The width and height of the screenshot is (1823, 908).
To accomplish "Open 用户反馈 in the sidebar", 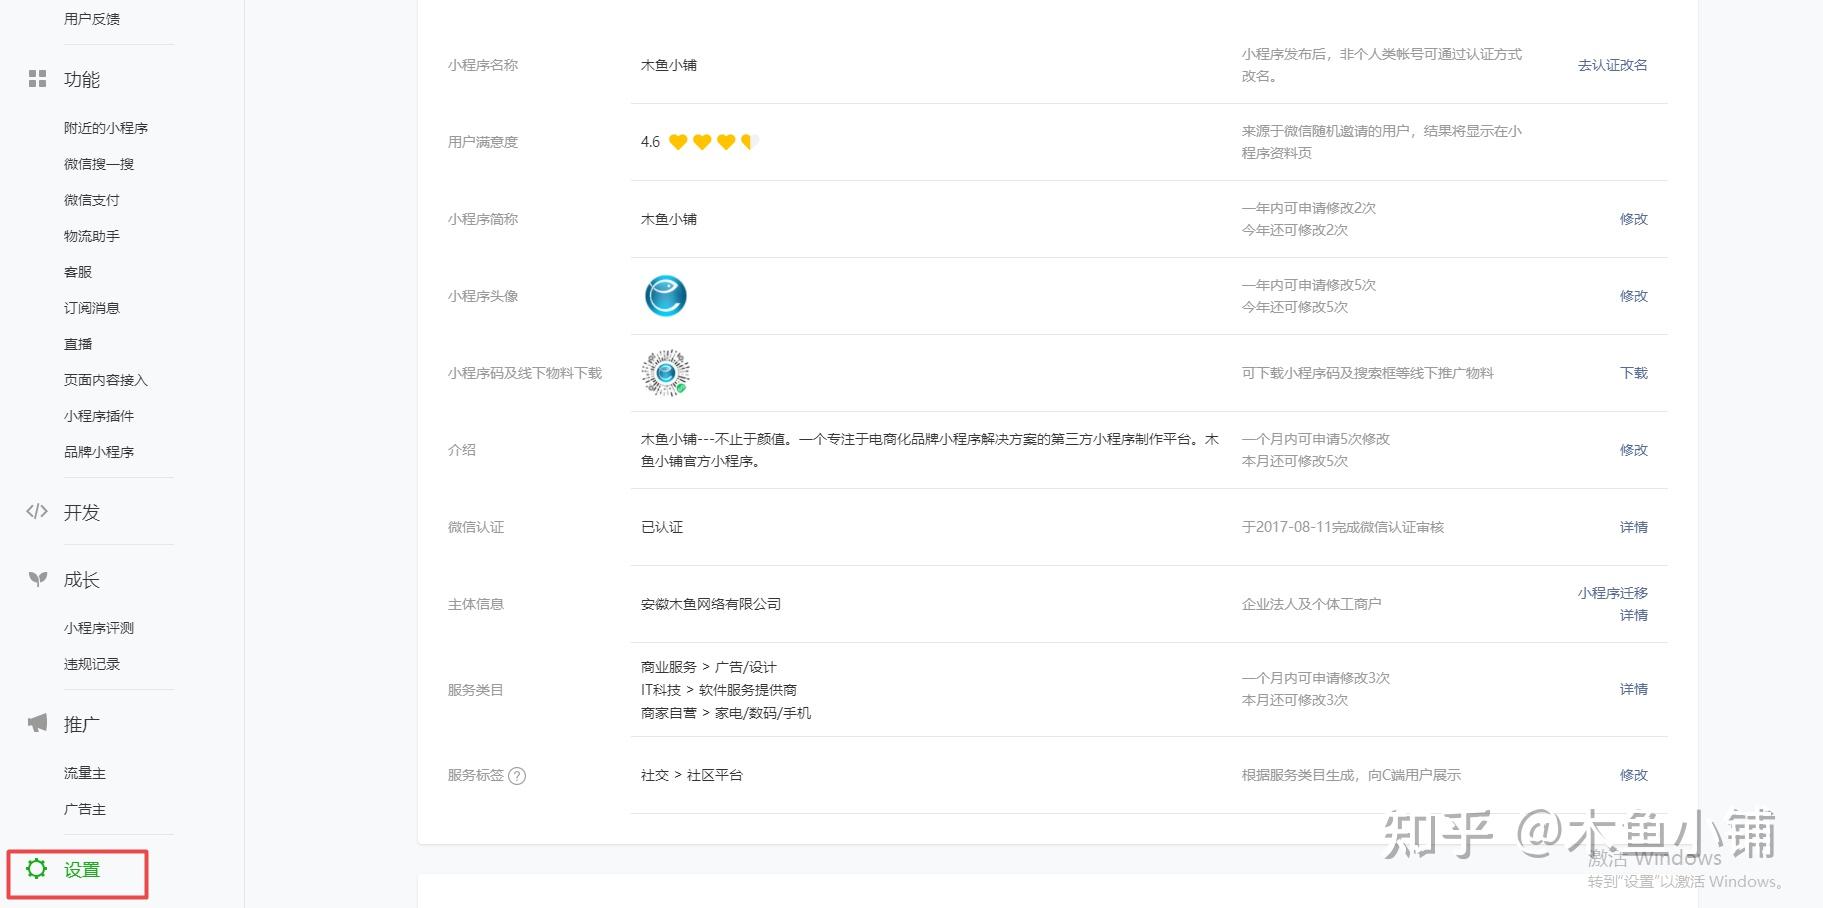I will coord(92,19).
